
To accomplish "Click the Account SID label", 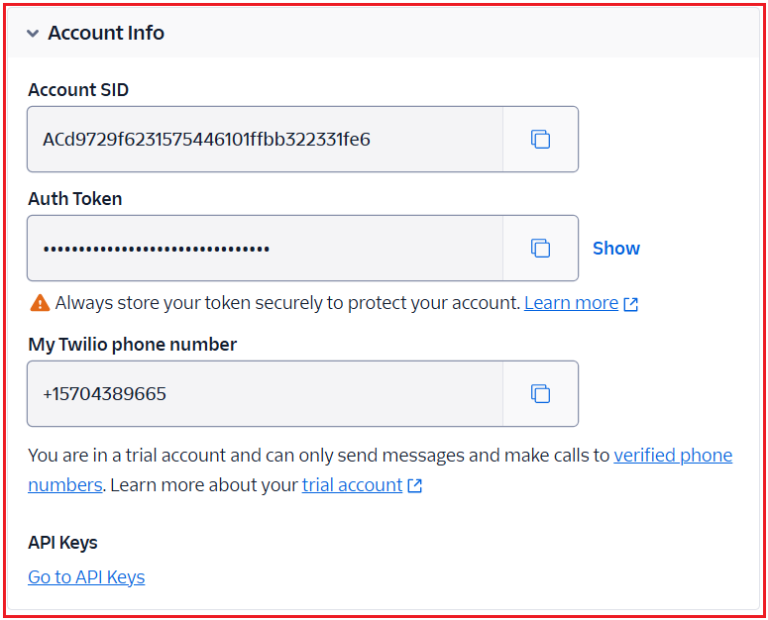I will click(x=78, y=90).
